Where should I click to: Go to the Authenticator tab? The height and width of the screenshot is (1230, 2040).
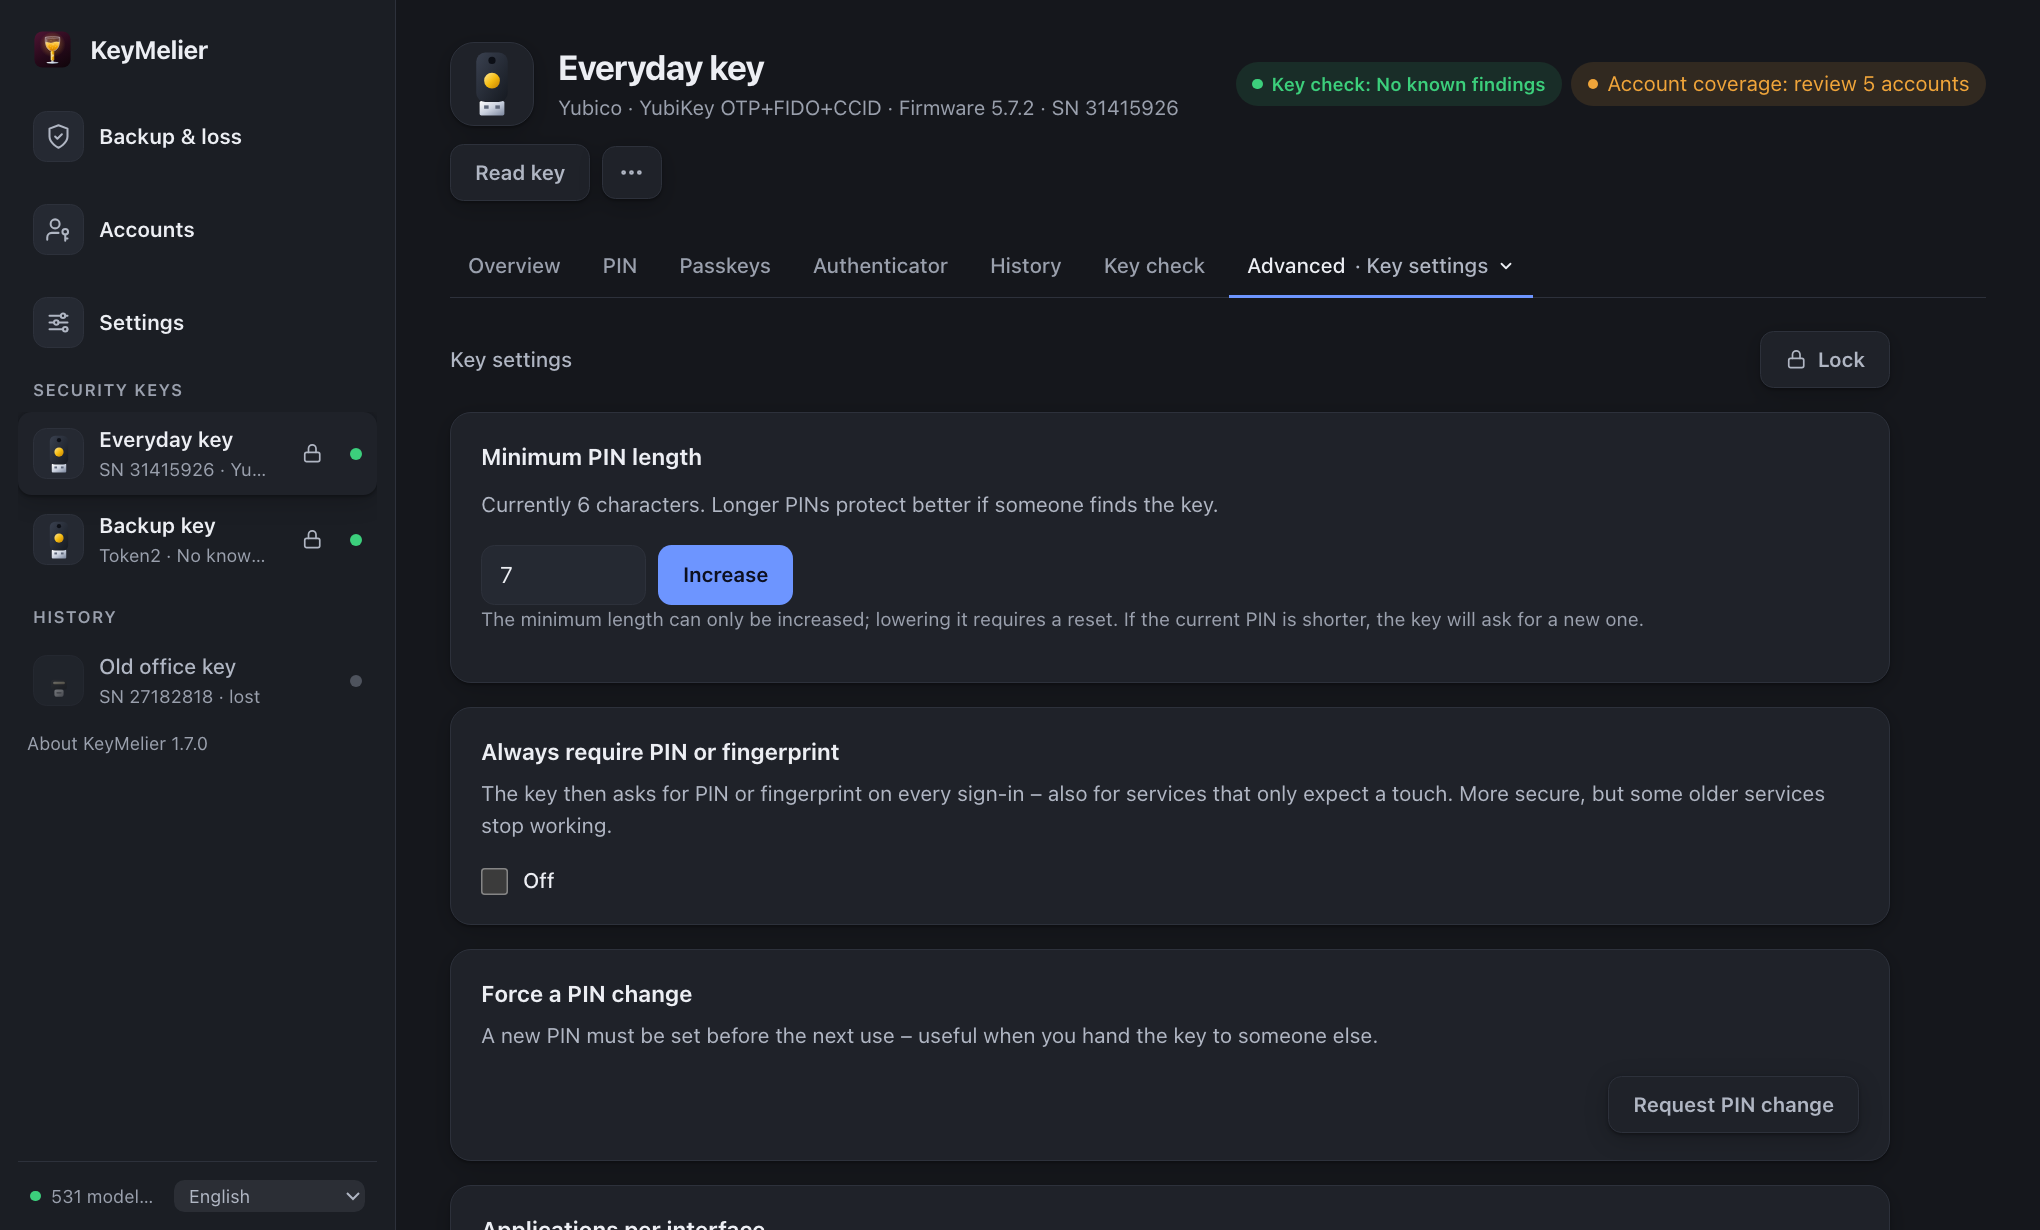[880, 266]
